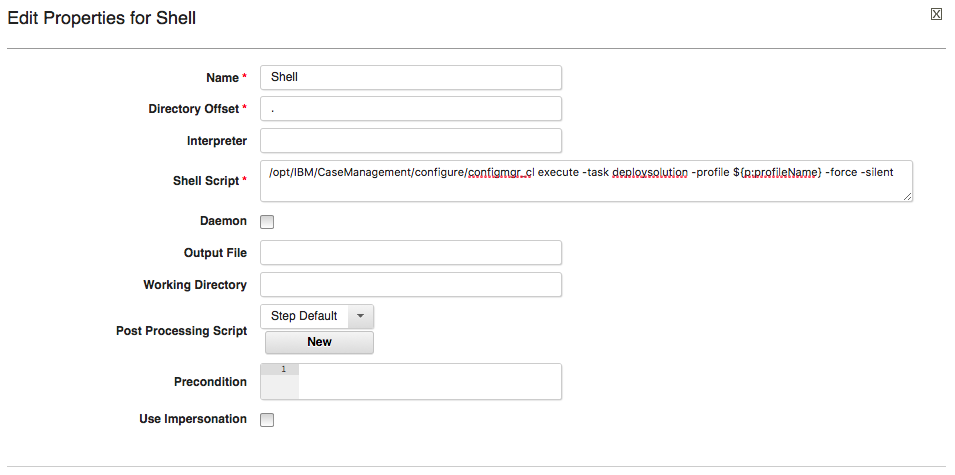
Task: Click the Name field containing Shell
Action: [x=410, y=77]
